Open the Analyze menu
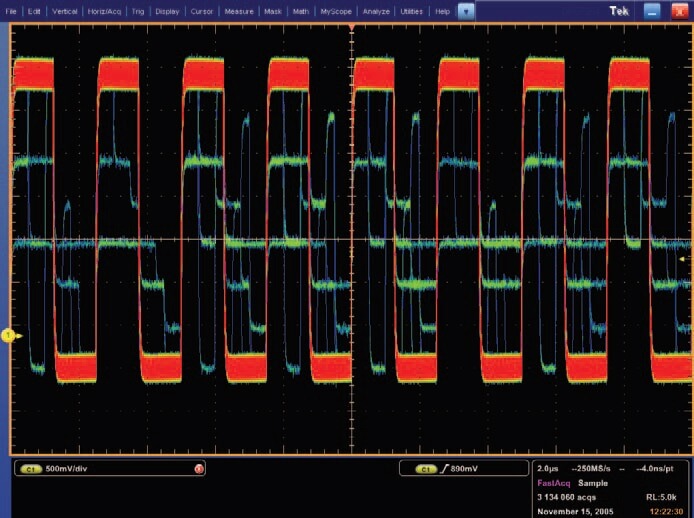This screenshot has height=518, width=694. pos(376,10)
